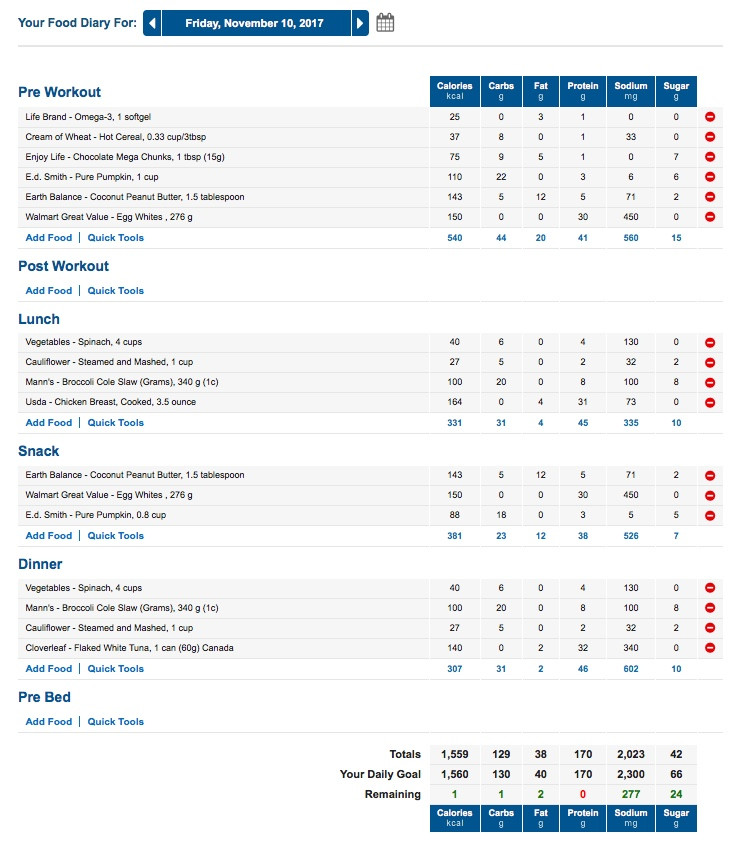This screenshot has height=846, width=738.
Task: Open the calendar date picker
Action: click(385, 23)
